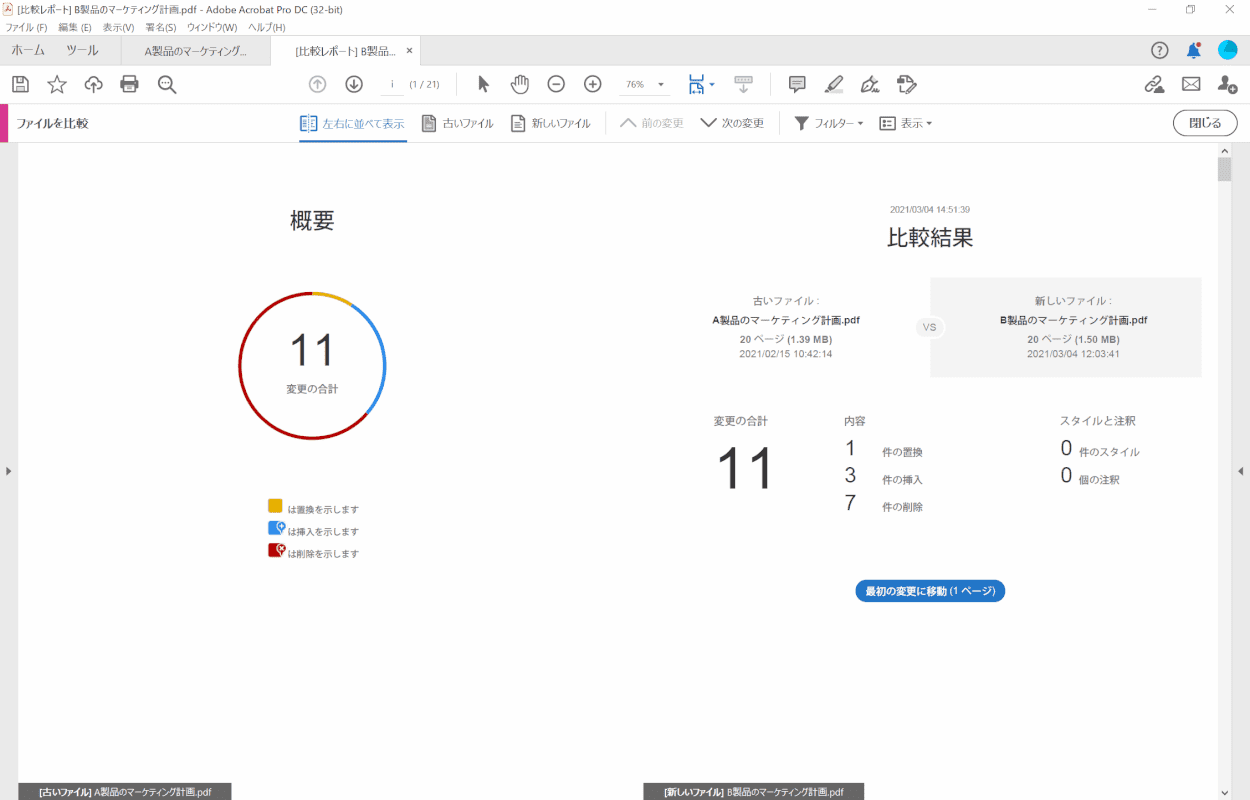Image resolution: width=1250 pixels, height=800 pixels.
Task: Click the red deletion legend swatch
Action: [276, 550]
